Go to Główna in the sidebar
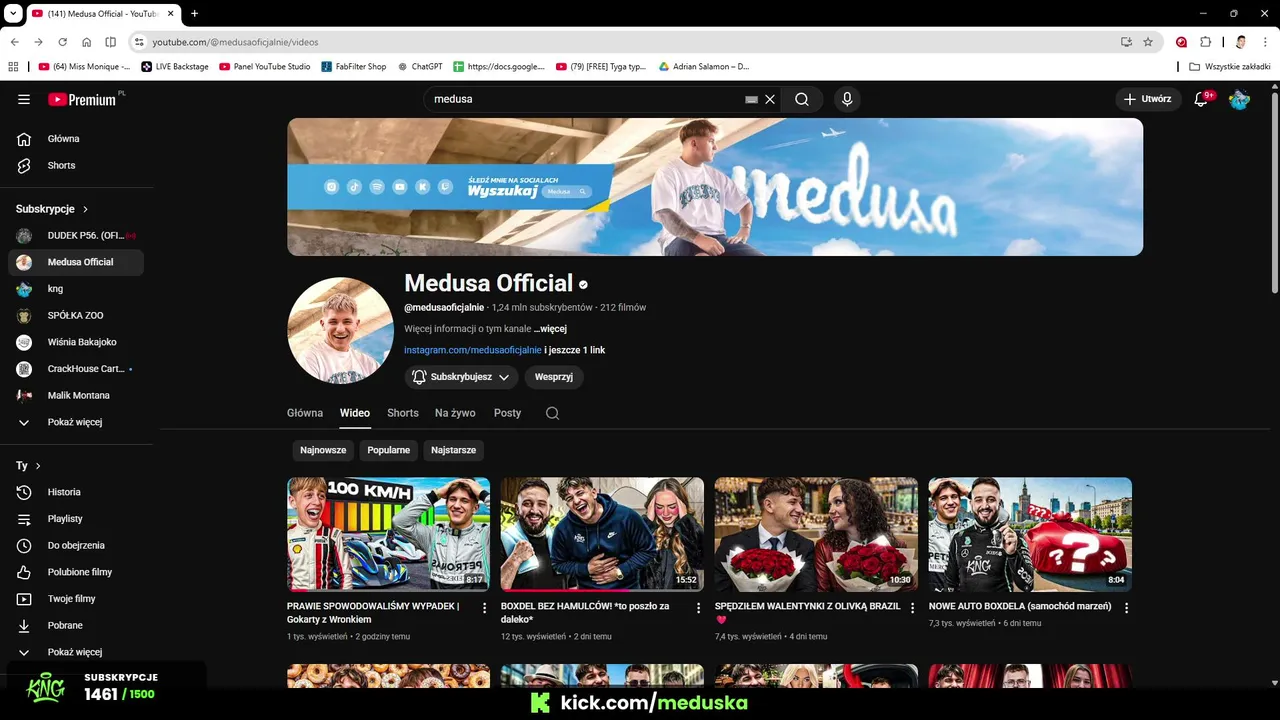Image resolution: width=1280 pixels, height=720 pixels. pos(76,139)
